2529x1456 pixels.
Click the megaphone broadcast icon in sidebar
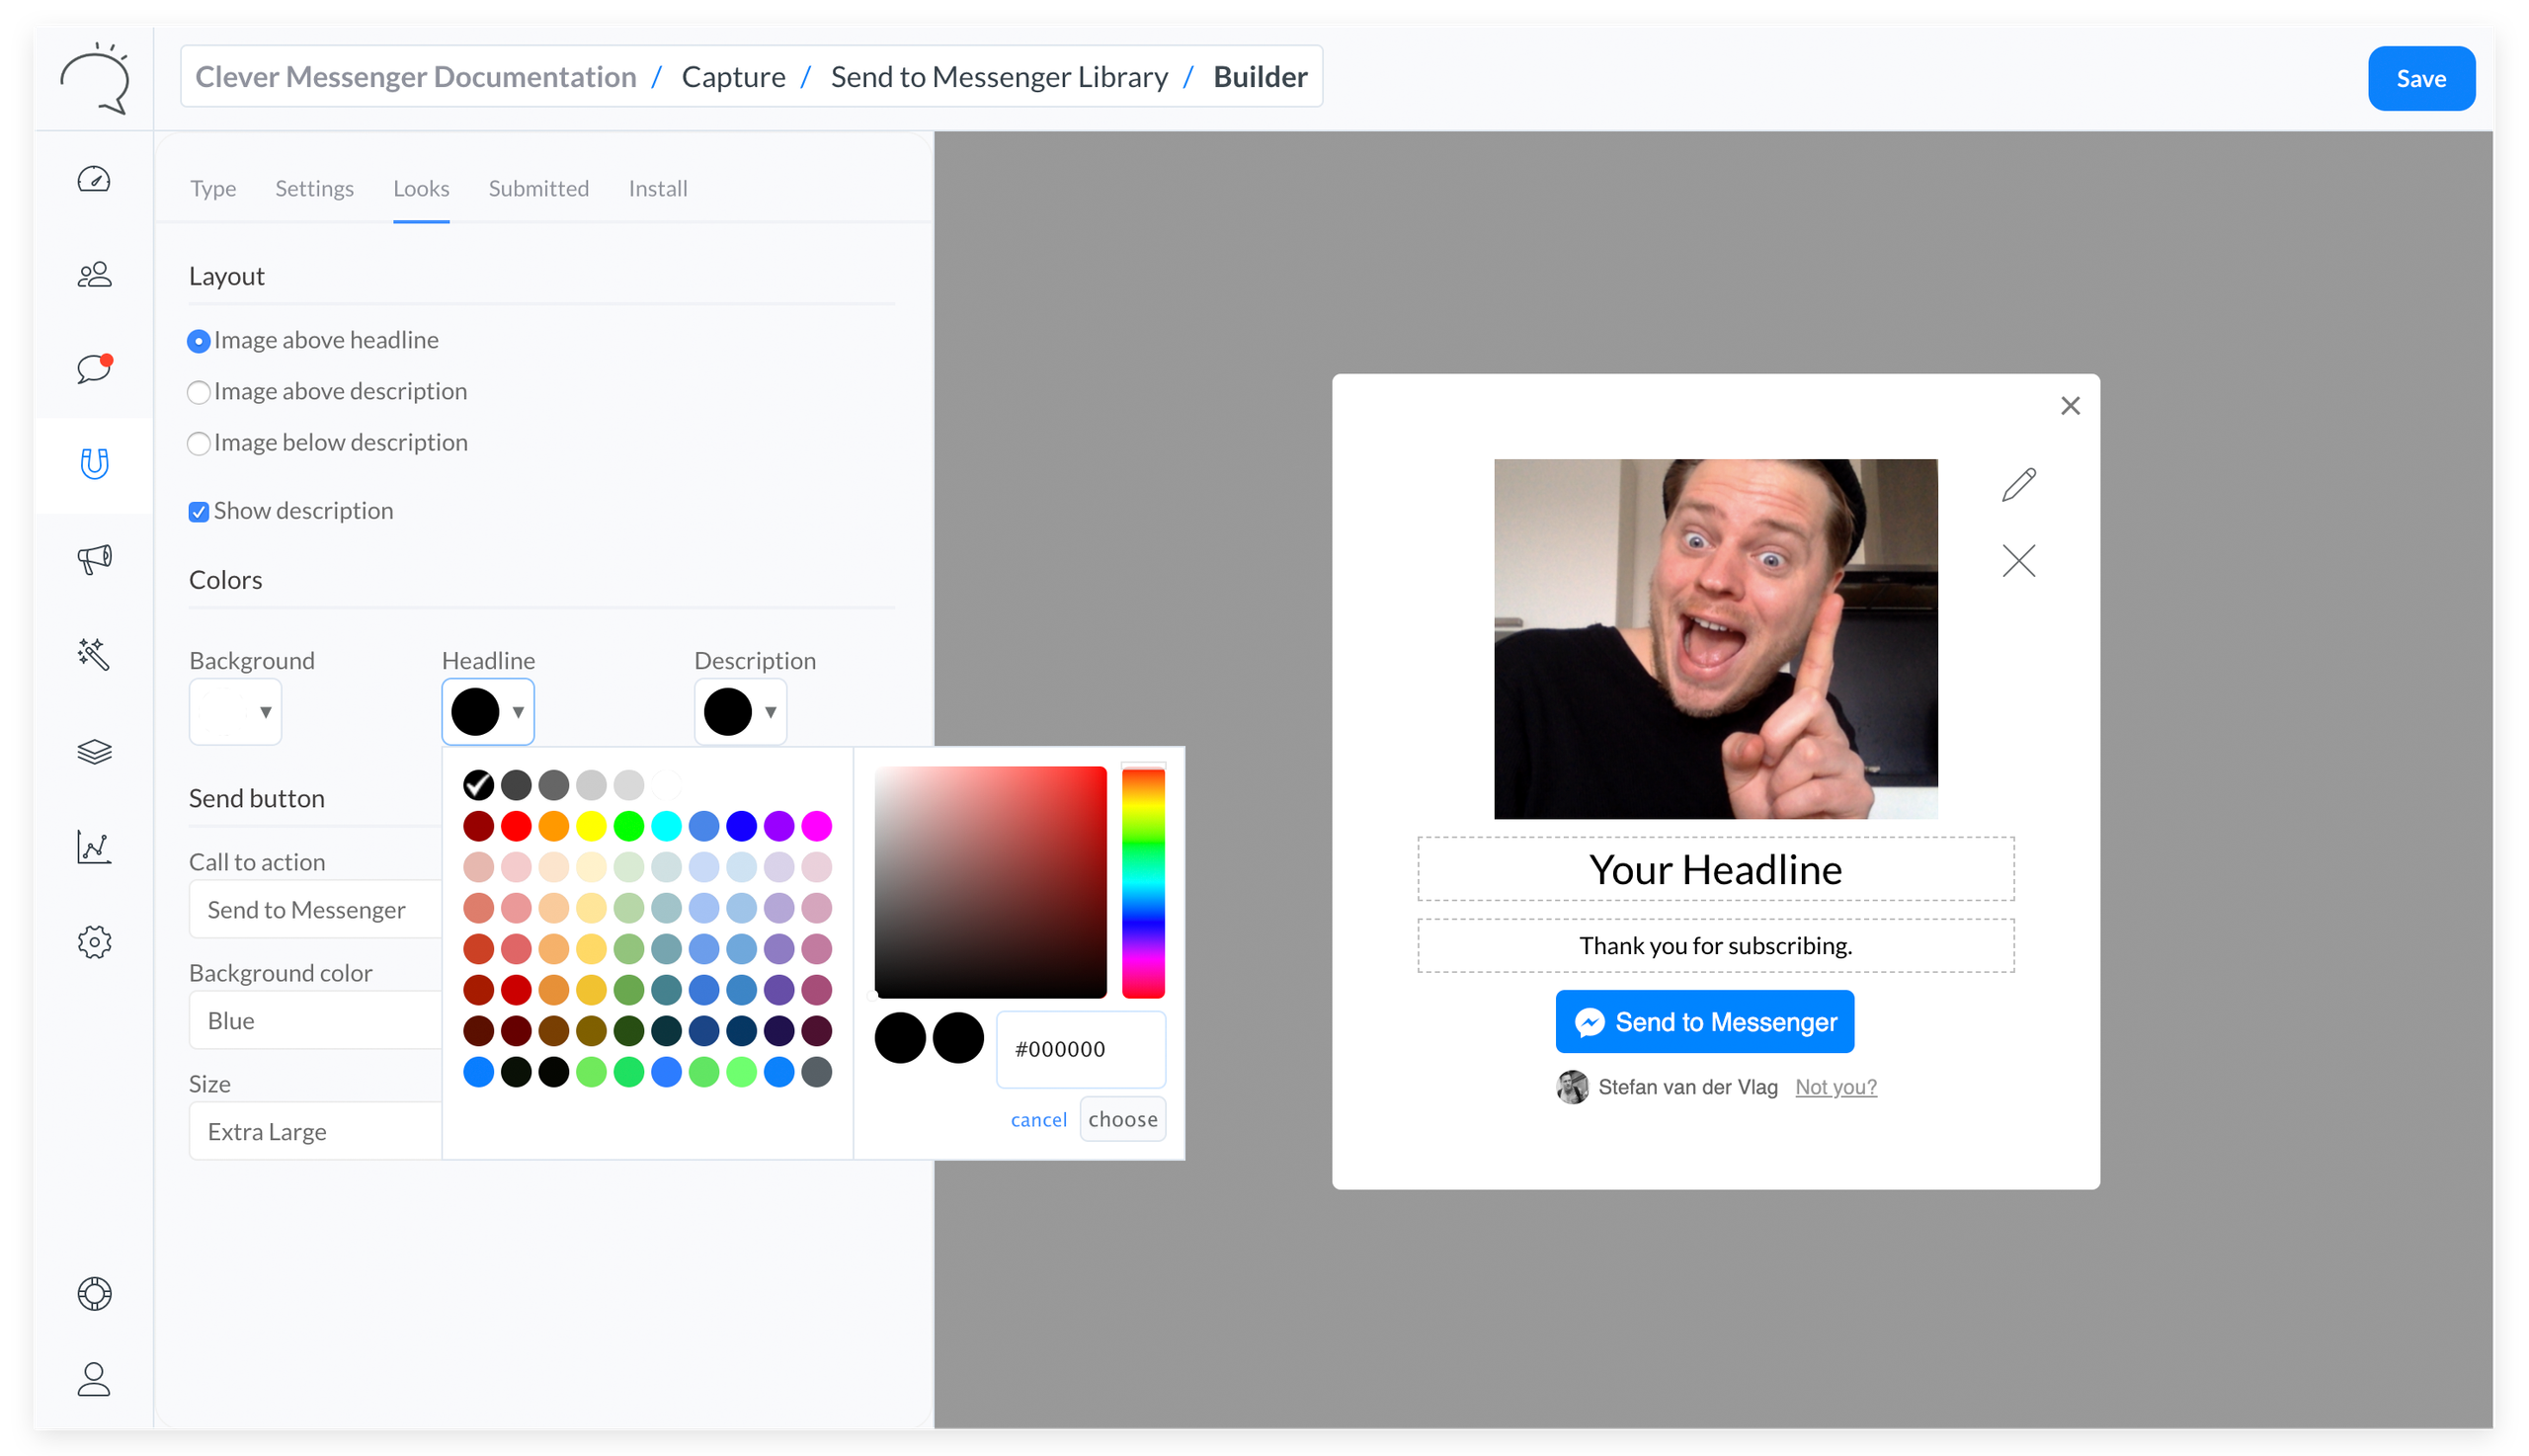[94, 558]
